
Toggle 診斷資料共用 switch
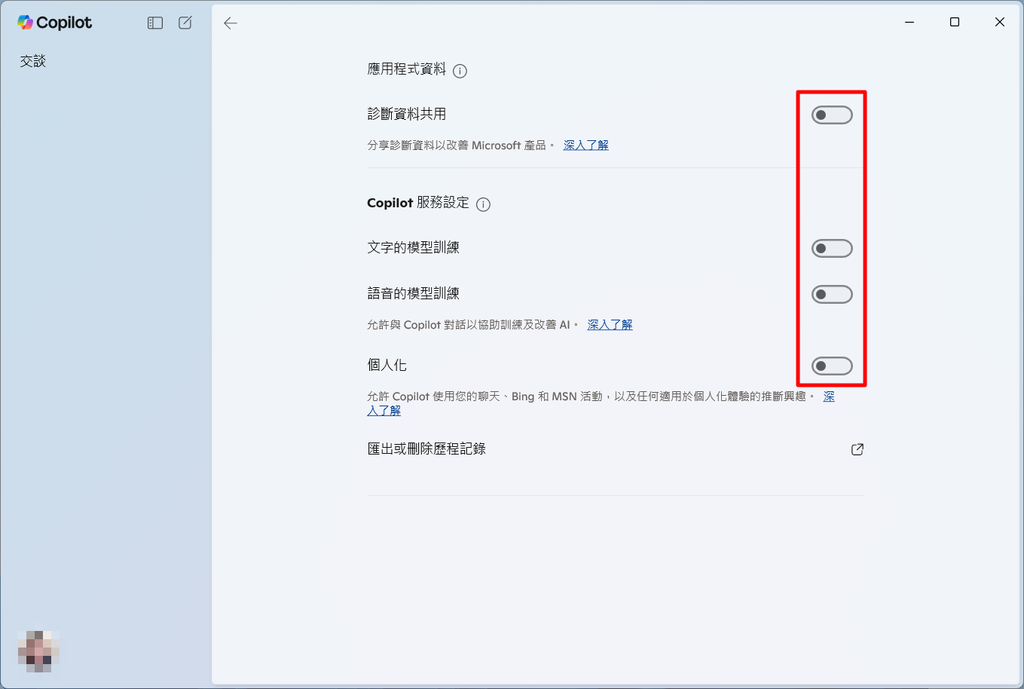(832, 115)
